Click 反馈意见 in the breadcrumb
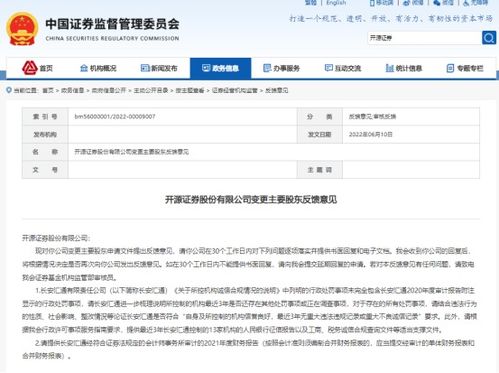Viewport: 499px width, 373px height. [x=277, y=90]
